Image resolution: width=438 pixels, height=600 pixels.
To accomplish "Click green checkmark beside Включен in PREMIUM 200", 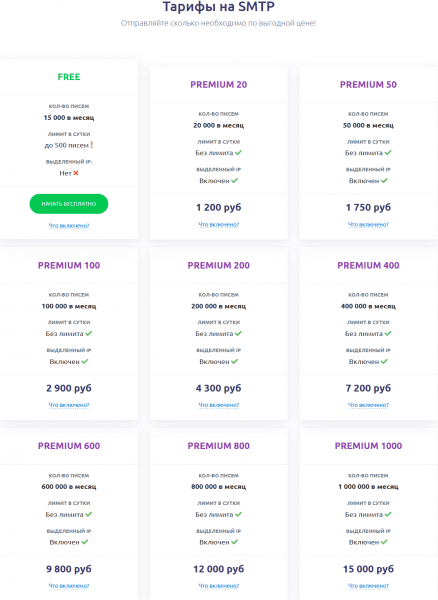I will pyautogui.click(x=234, y=361).
